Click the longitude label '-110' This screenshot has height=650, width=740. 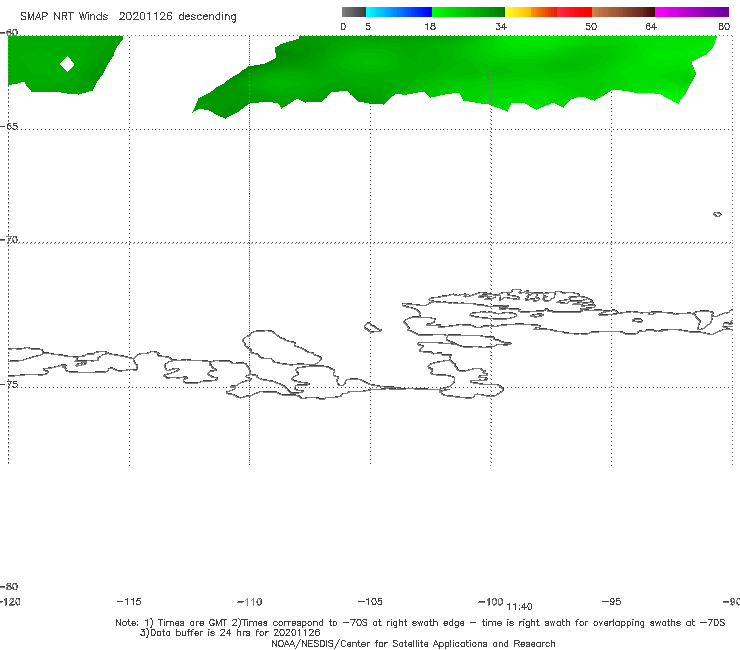pyautogui.click(x=250, y=602)
